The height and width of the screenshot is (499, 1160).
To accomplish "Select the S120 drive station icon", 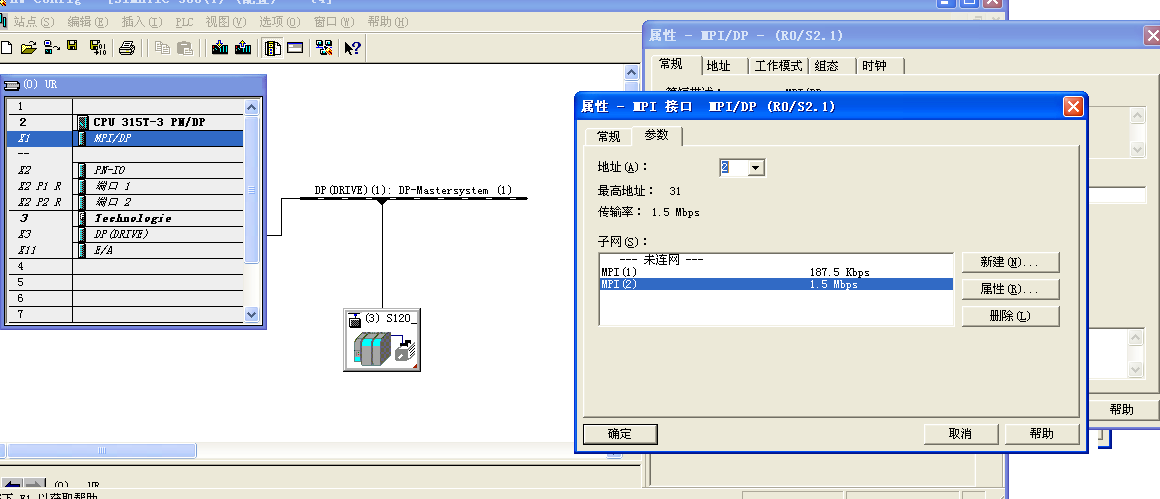I will pyautogui.click(x=382, y=340).
